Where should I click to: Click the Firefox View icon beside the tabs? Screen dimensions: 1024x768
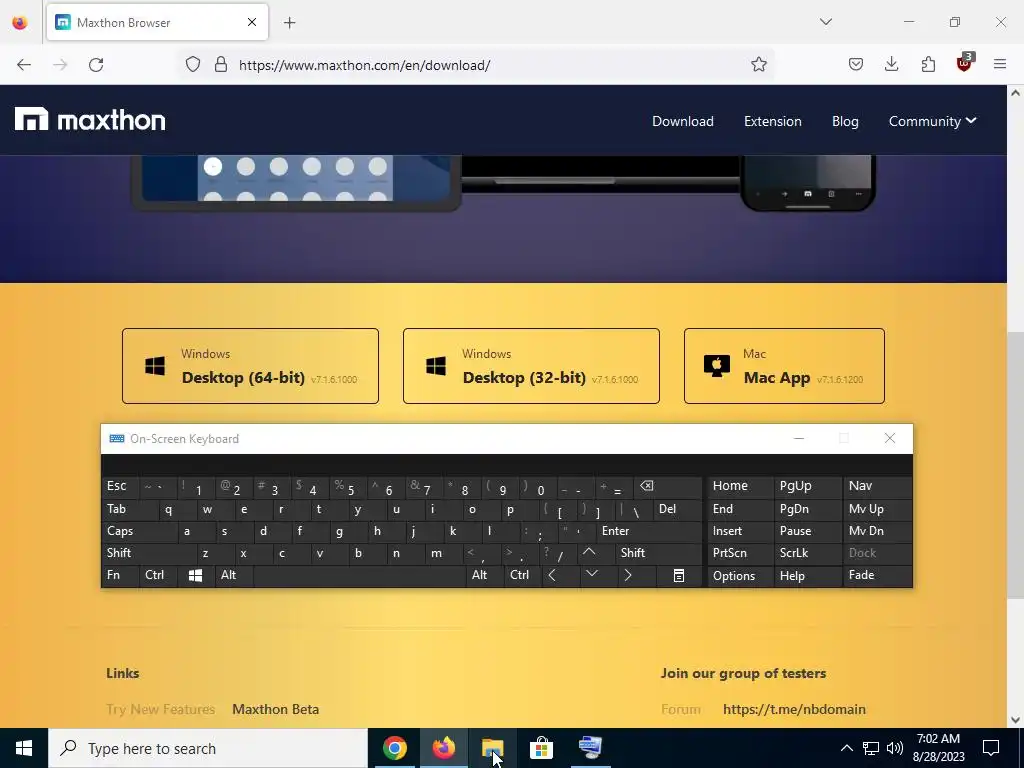click(20, 23)
